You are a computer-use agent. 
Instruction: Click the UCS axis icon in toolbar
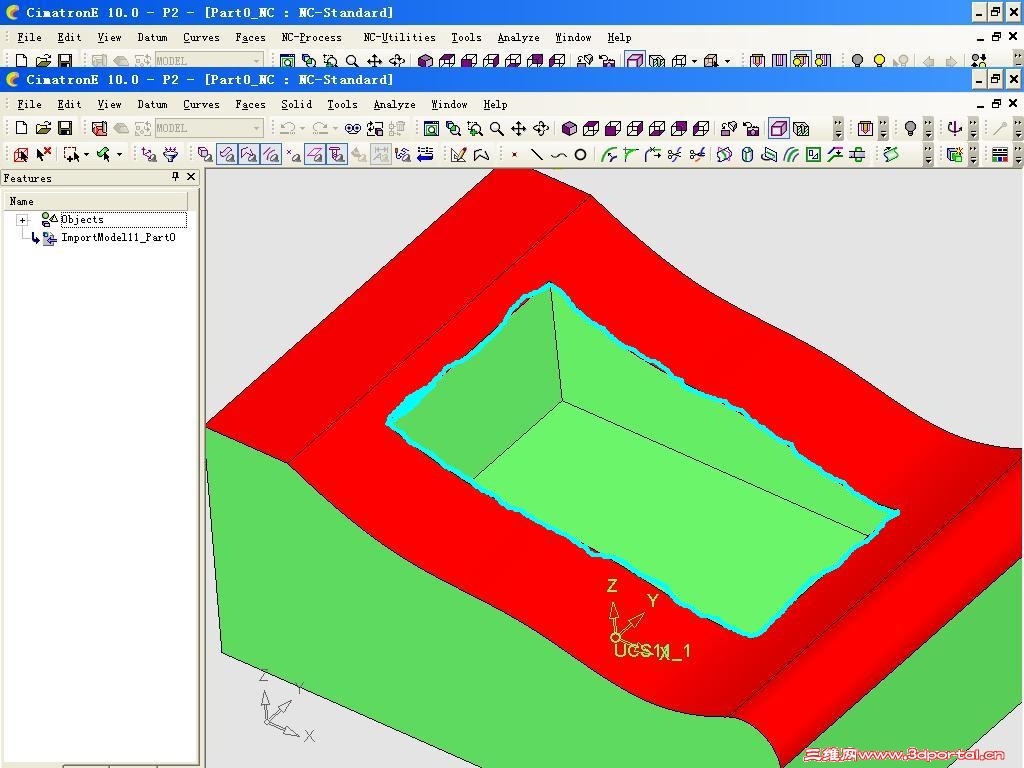(x=954, y=129)
